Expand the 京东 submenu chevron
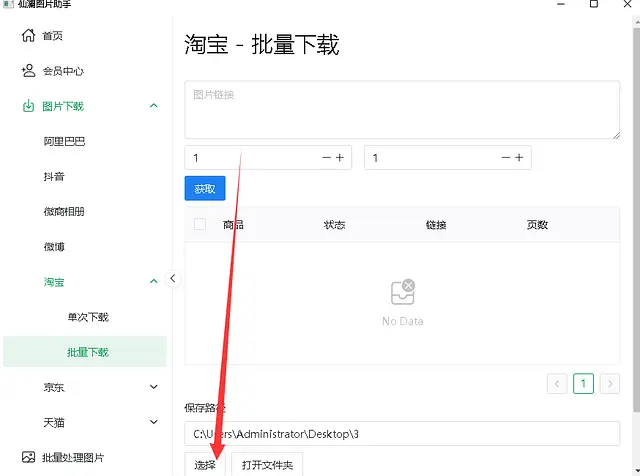The image size is (640, 476). (x=153, y=387)
